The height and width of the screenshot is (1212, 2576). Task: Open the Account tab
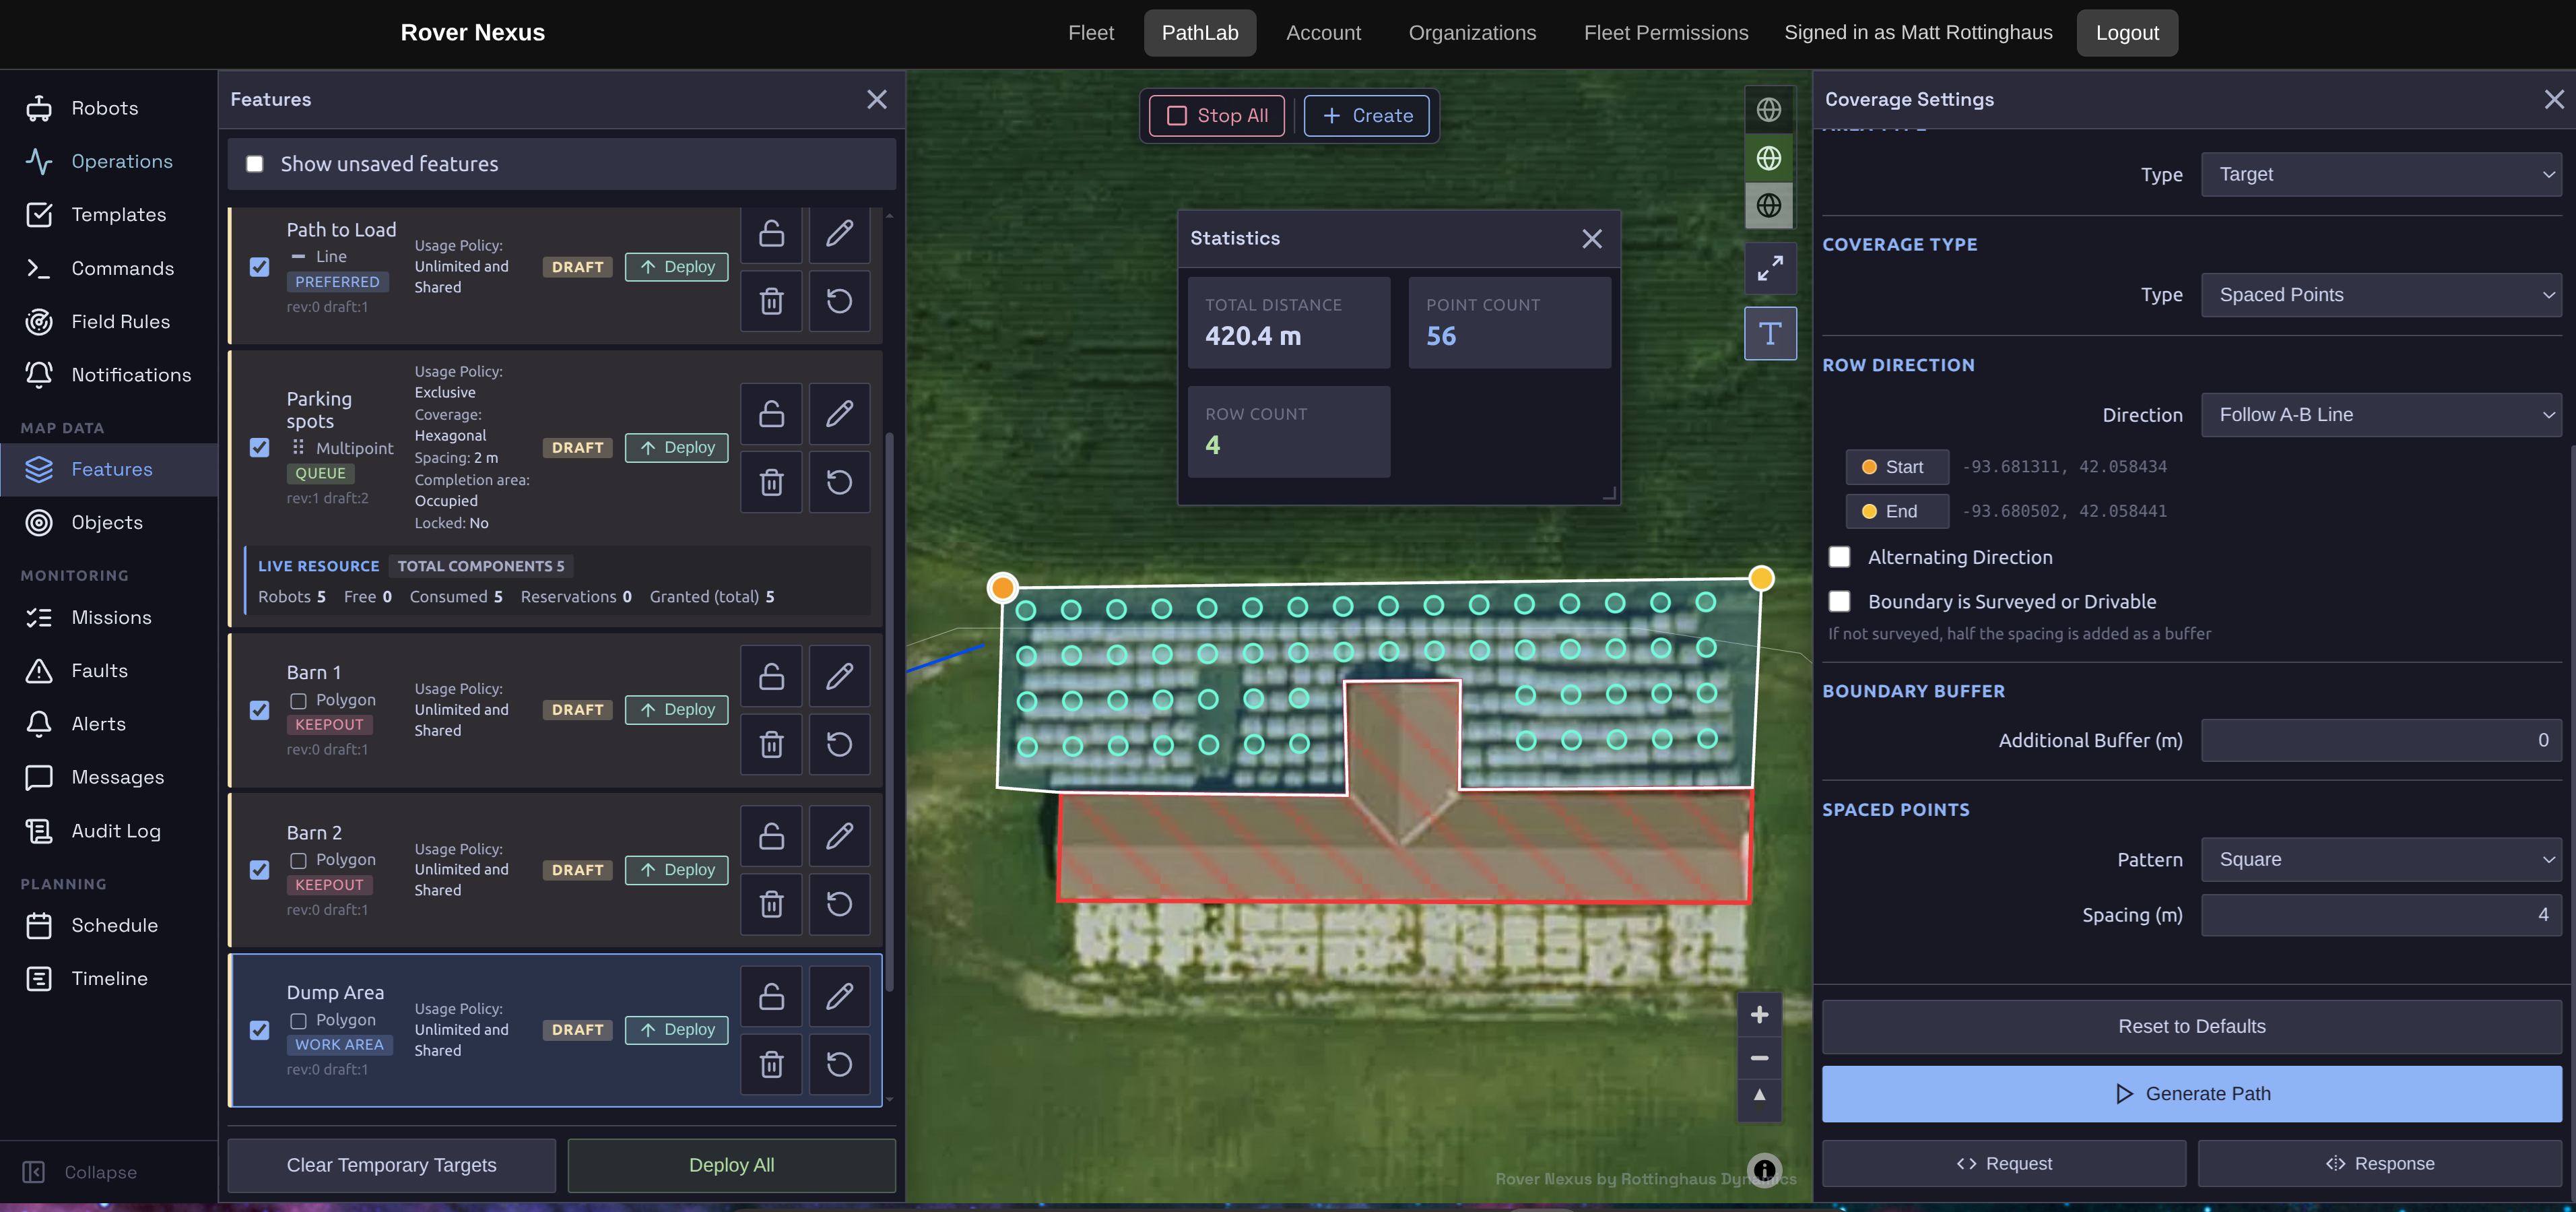(x=1323, y=33)
